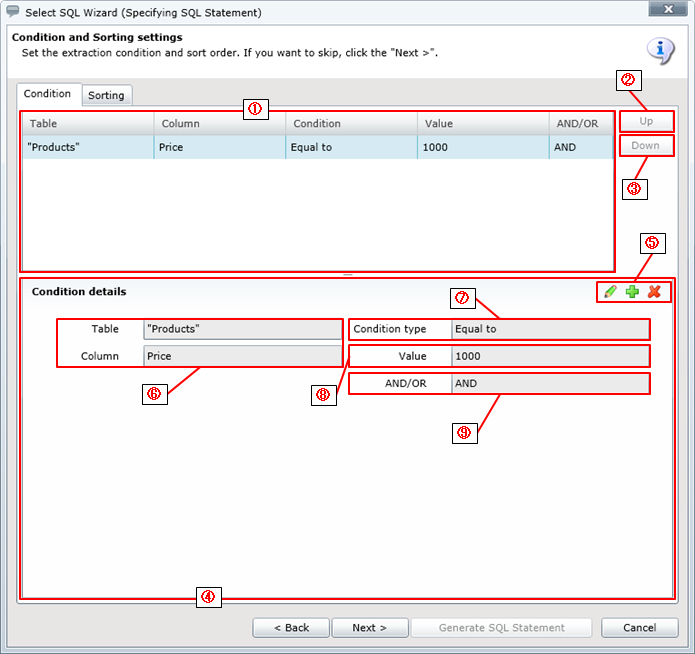
Task: Click the Table field in Condition details
Action: 242,329
